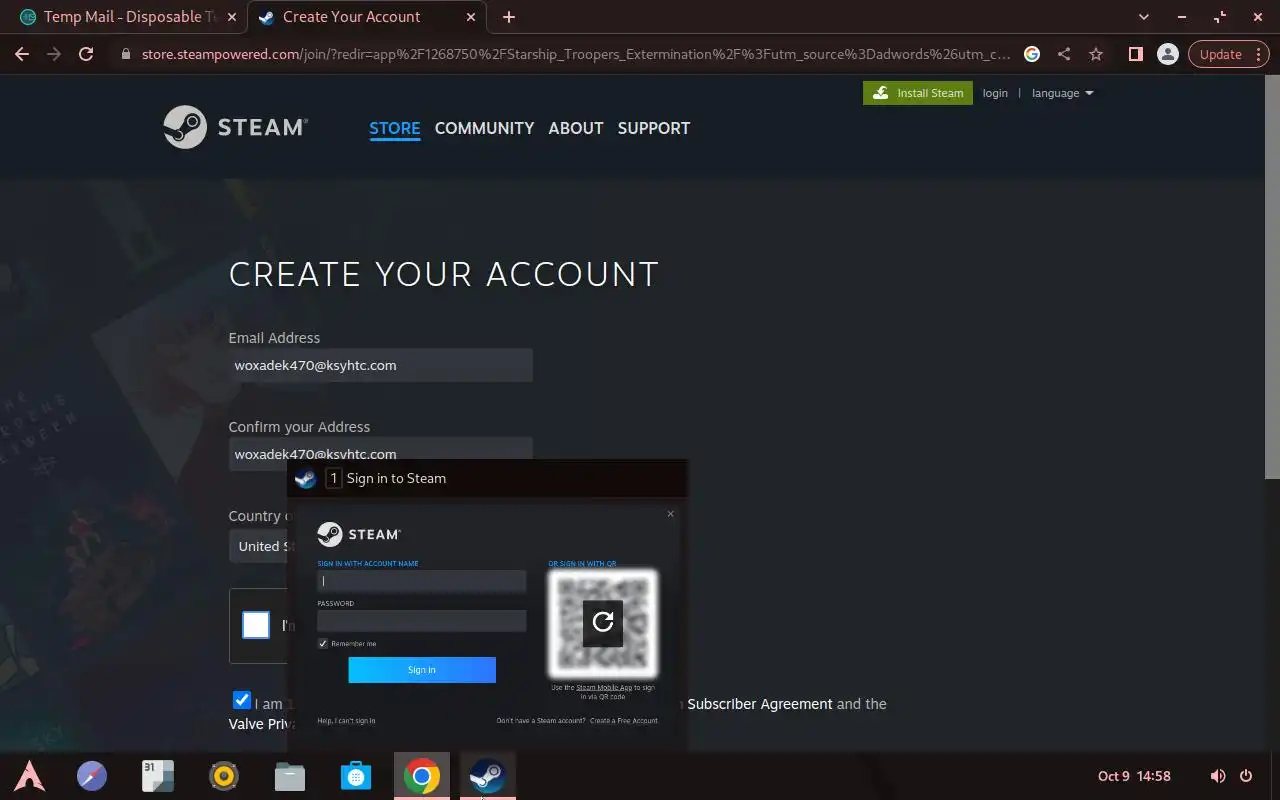This screenshot has height=800, width=1280.
Task: Toggle the age confirmation checkbox
Action: tap(241, 700)
